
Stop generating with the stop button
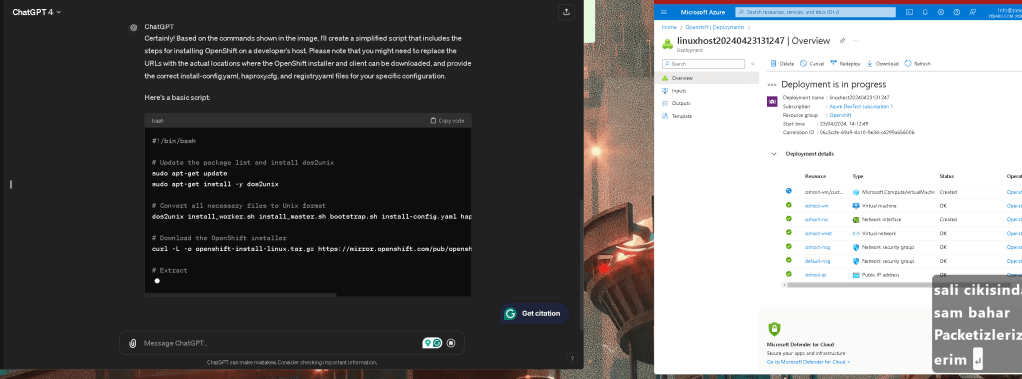click(x=451, y=342)
